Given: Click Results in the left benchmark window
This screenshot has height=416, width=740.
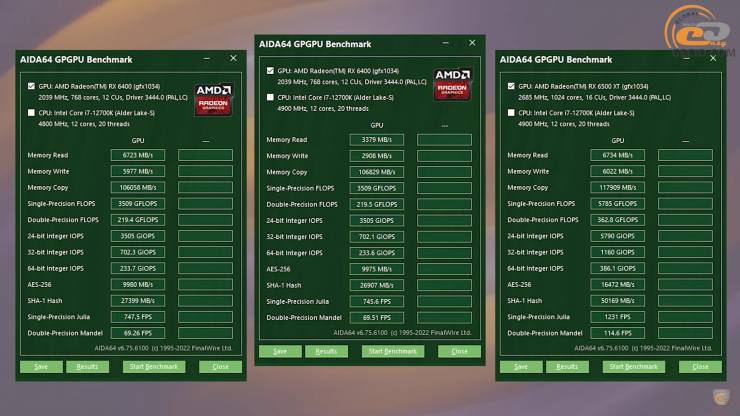Looking at the screenshot, I should [x=87, y=367].
